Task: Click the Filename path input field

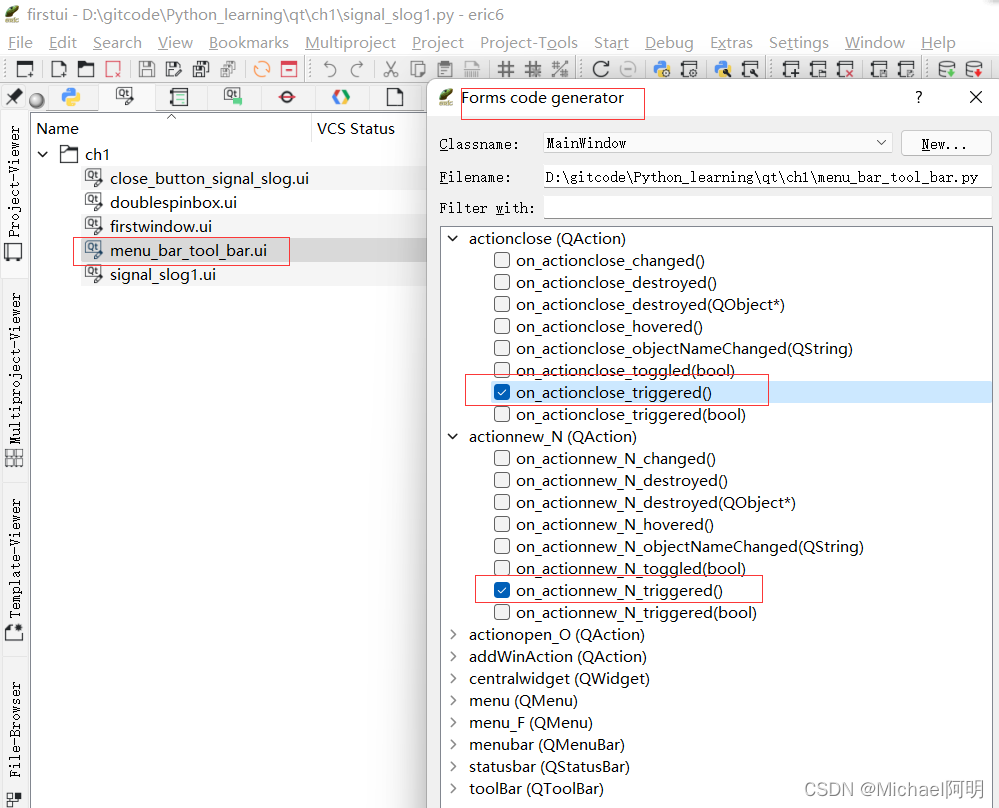Action: point(767,177)
